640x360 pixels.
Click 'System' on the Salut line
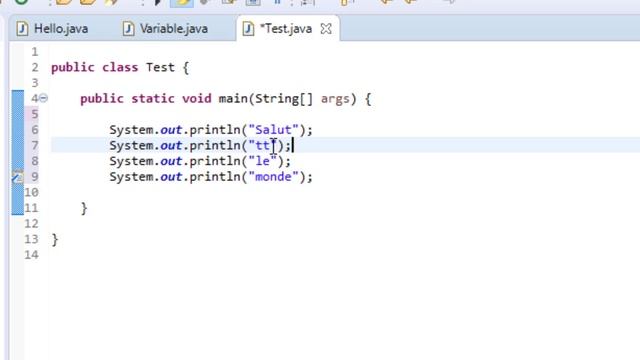pos(131,130)
